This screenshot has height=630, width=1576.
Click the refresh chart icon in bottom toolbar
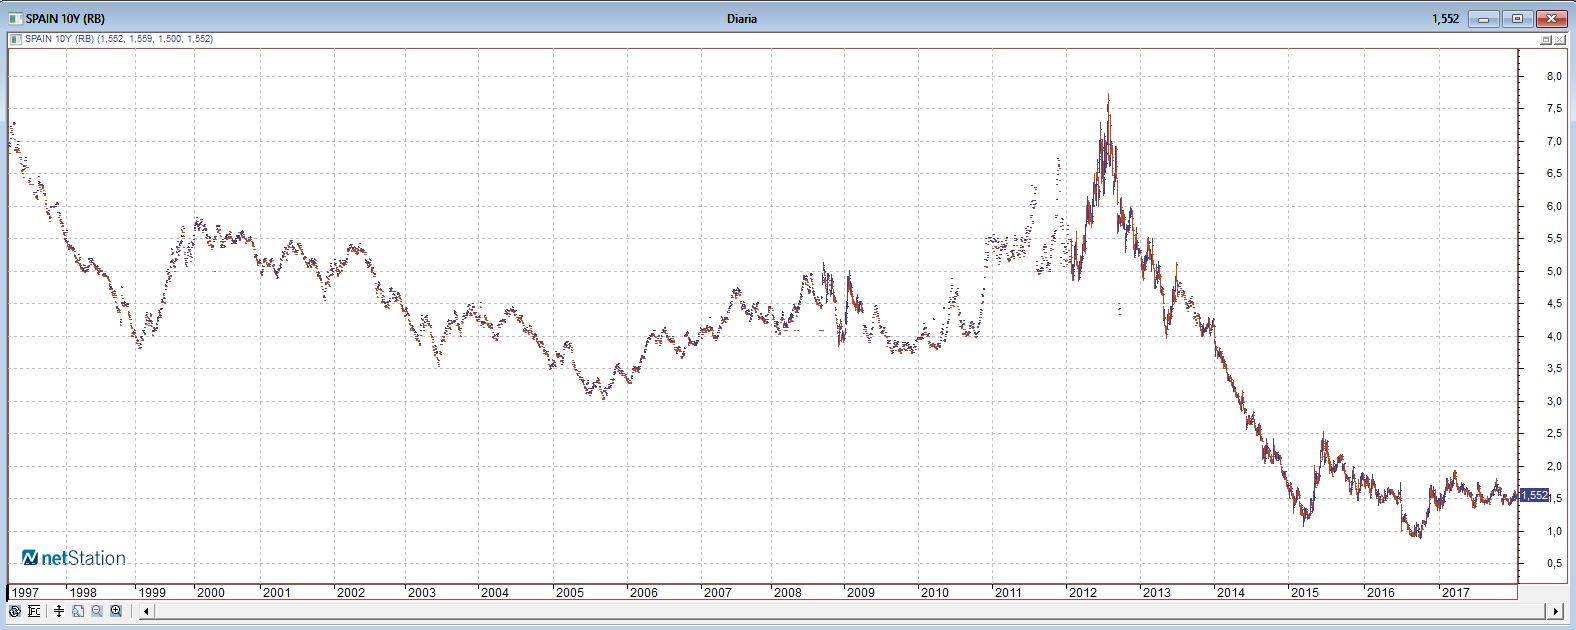15,611
